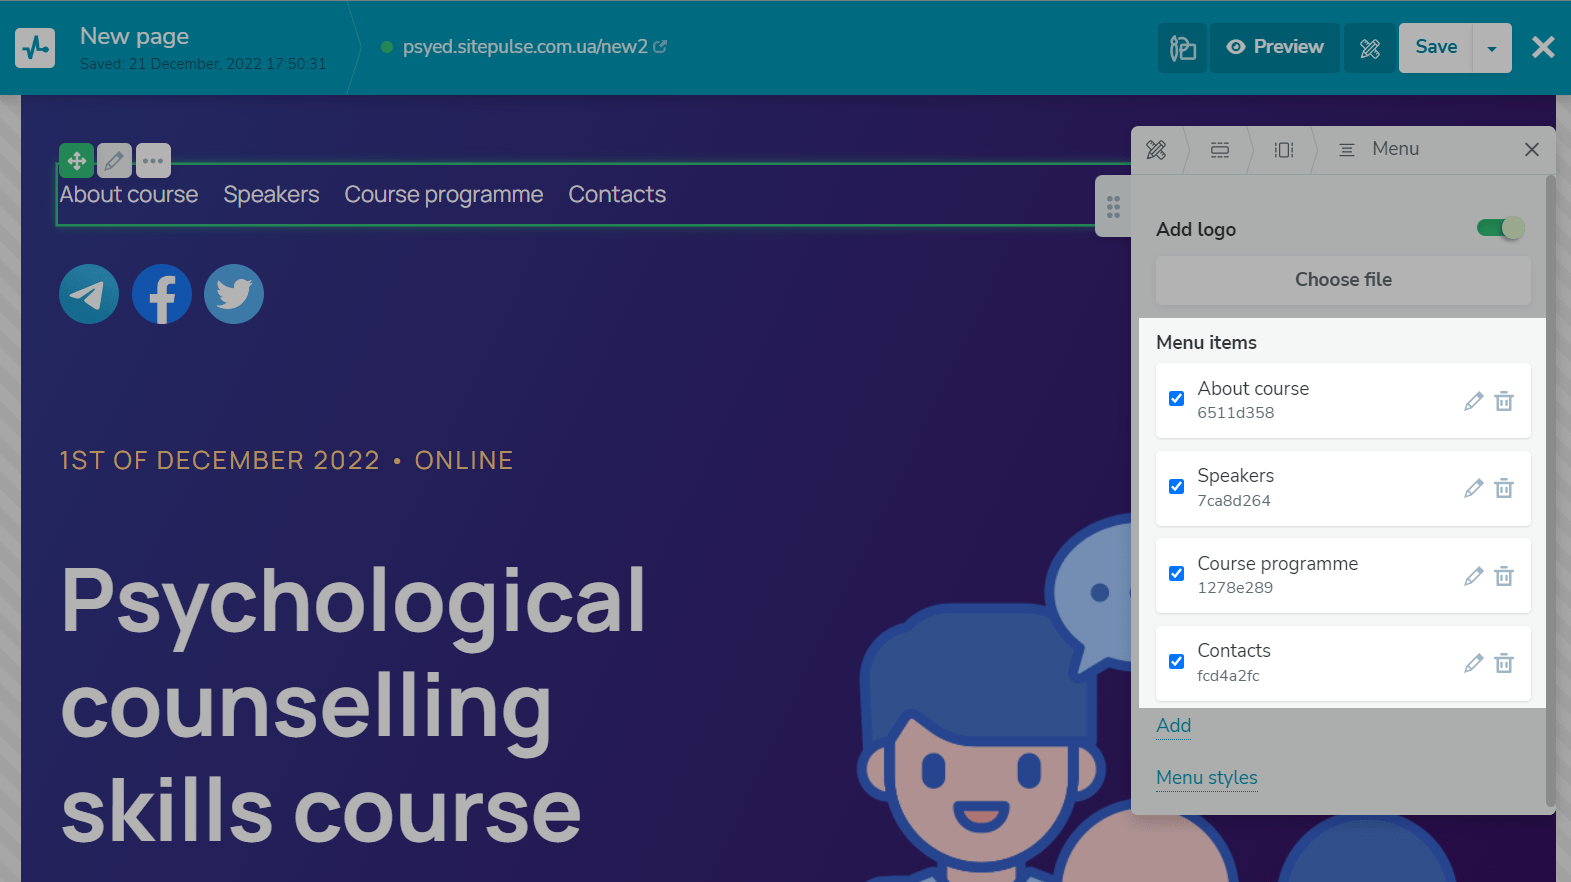Uncheck the Course programme checkbox
This screenshot has height=882, width=1571.
[x=1177, y=574]
